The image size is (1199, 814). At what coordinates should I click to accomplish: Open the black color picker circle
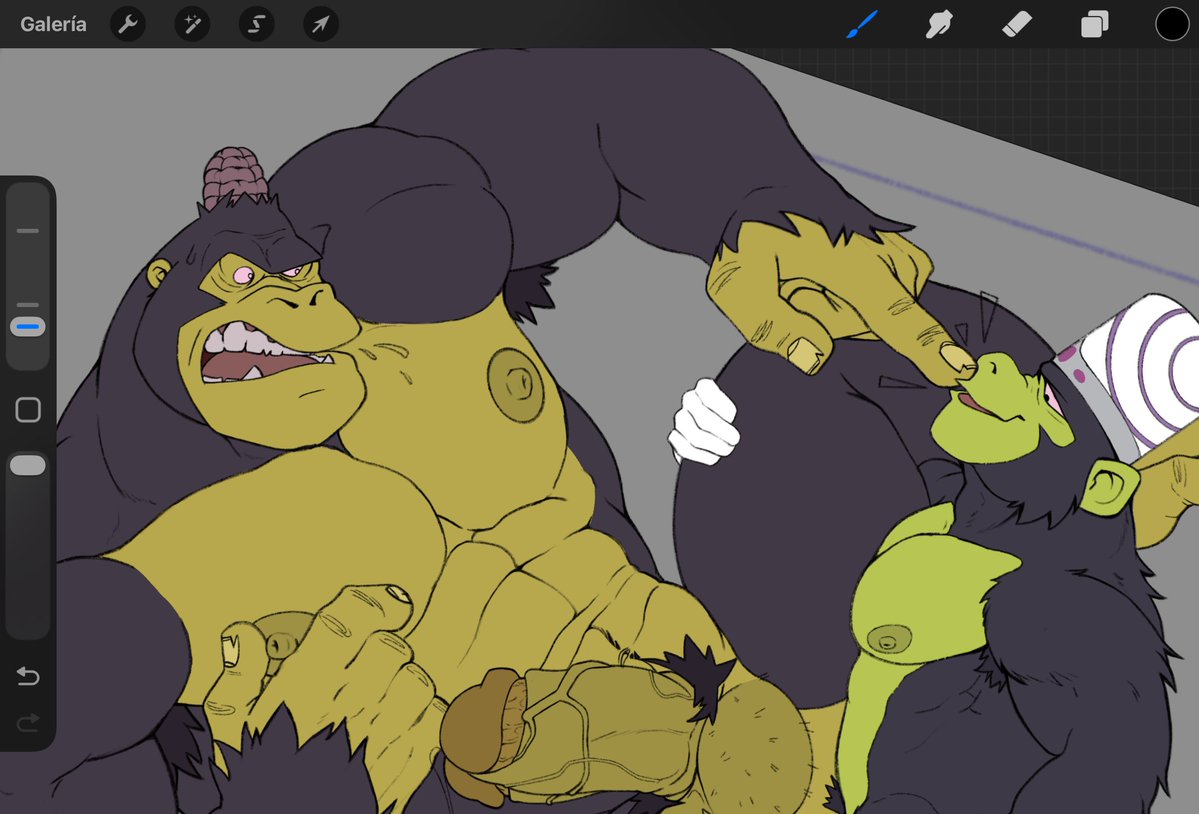point(1171,24)
